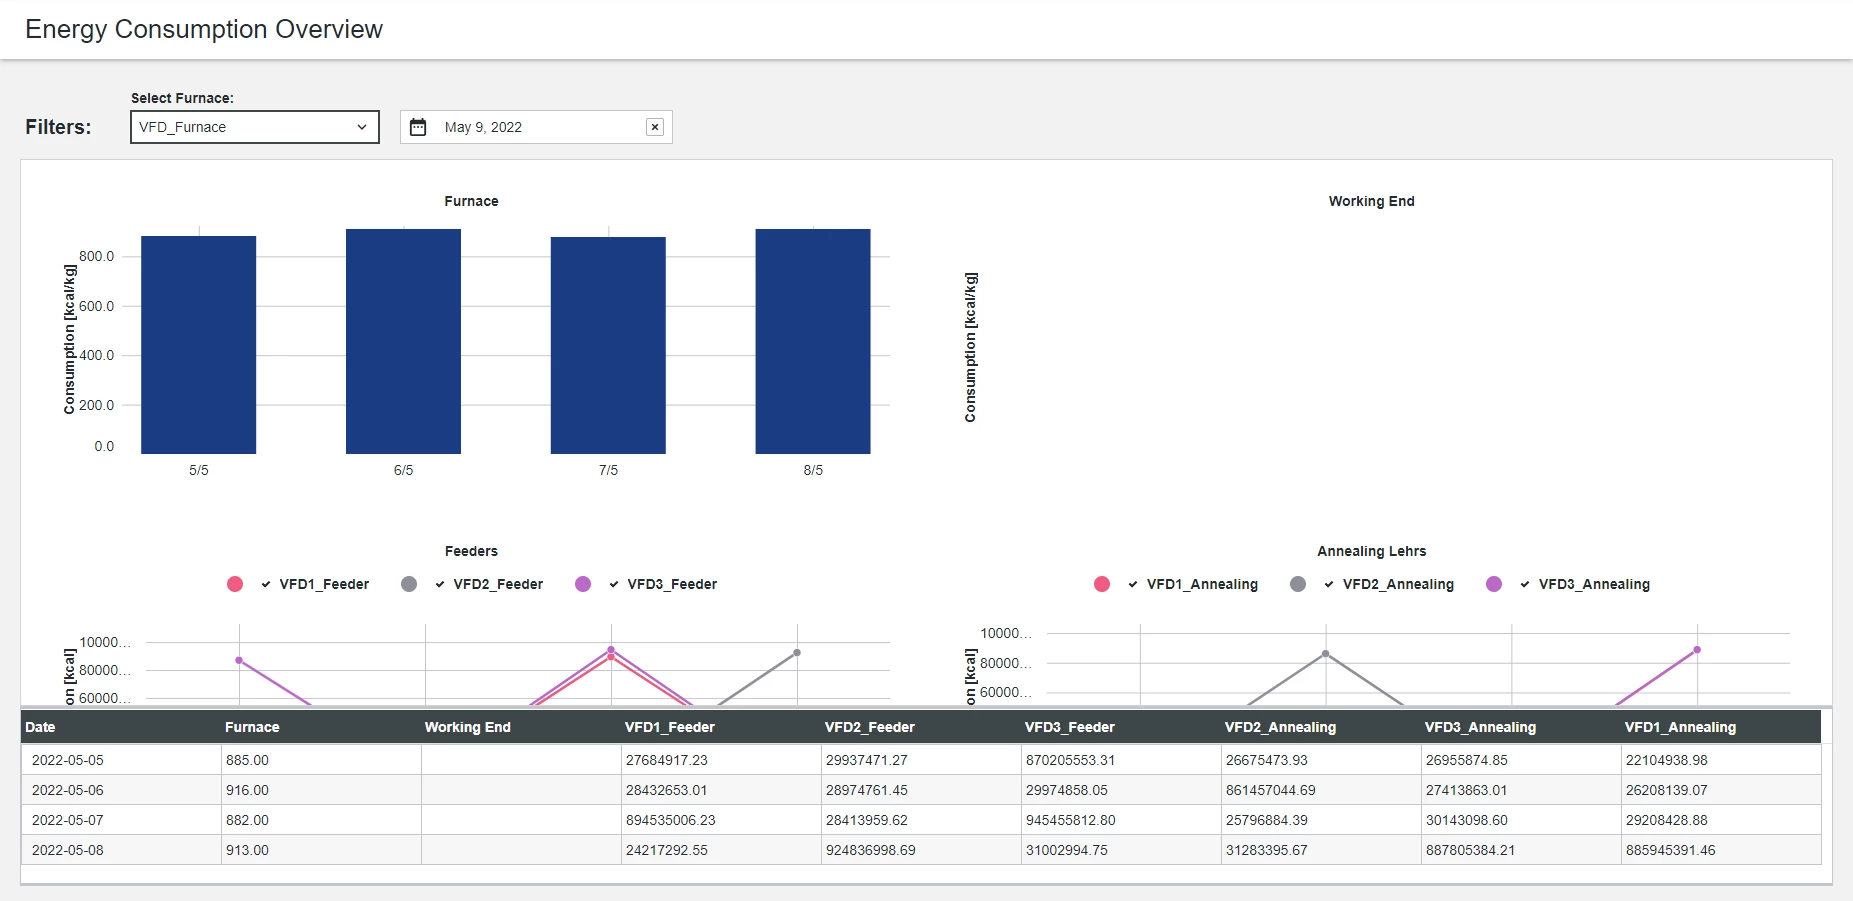Viewport: 1853px width, 901px height.
Task: Toggle VFD2_Annealing legend checkmark
Action: click(1329, 584)
